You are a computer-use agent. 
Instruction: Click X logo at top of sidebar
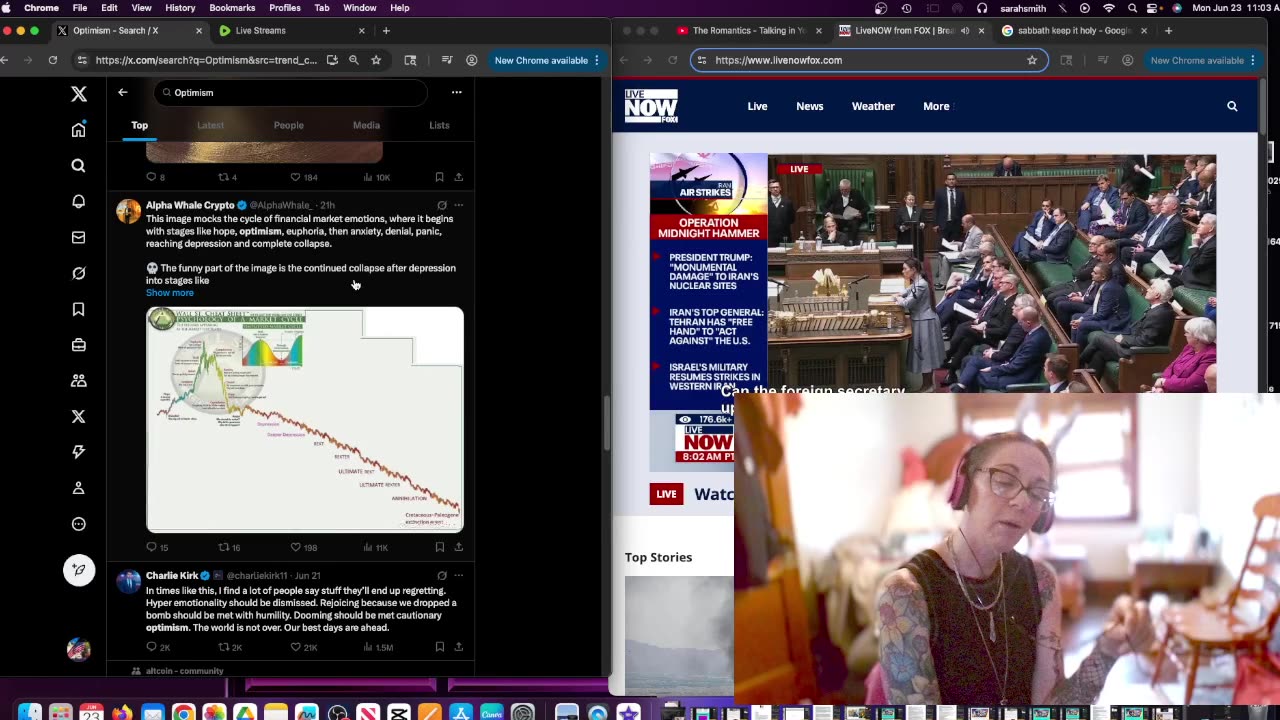point(78,94)
